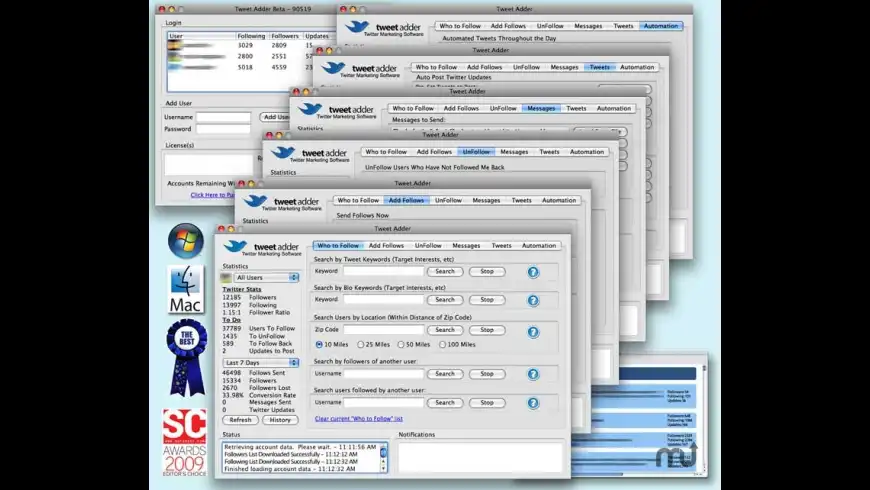Click the Click Here link in login window
The width and height of the screenshot is (870, 490).
[213, 195]
